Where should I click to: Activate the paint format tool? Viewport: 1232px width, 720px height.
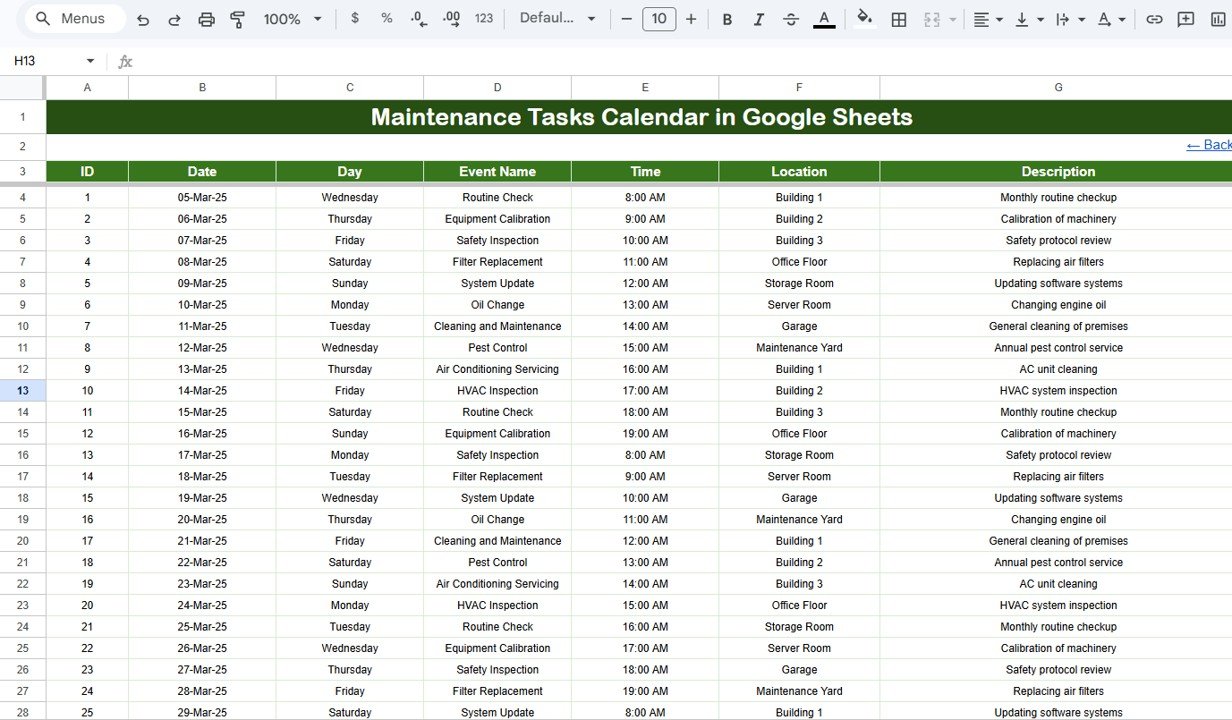click(x=238, y=19)
